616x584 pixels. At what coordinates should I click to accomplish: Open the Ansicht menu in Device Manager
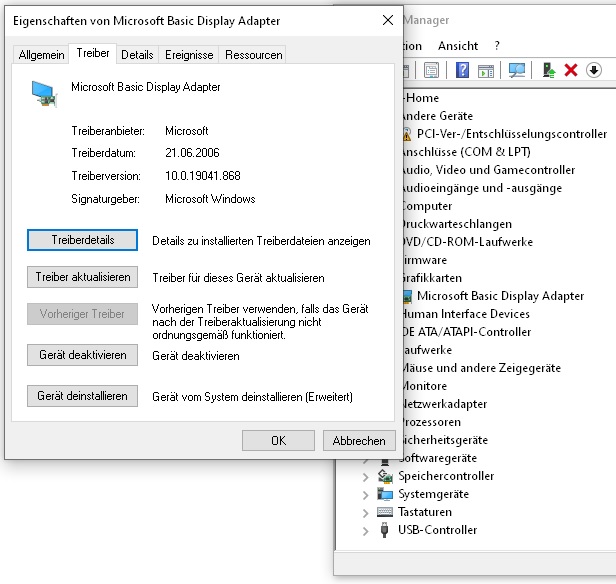tap(458, 46)
